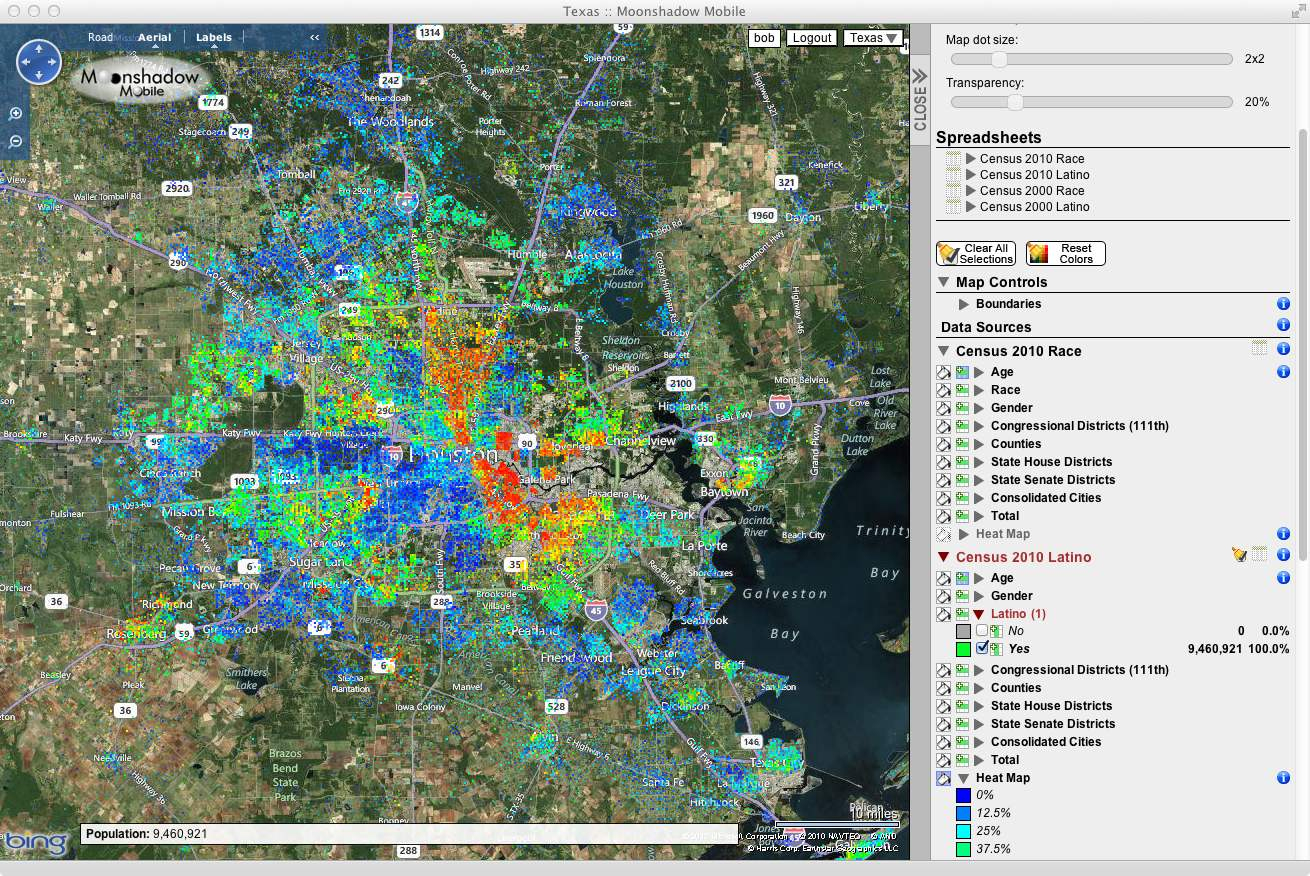1310x876 pixels.
Task: Toggle map Labels on the map toolbar
Action: (x=213, y=38)
